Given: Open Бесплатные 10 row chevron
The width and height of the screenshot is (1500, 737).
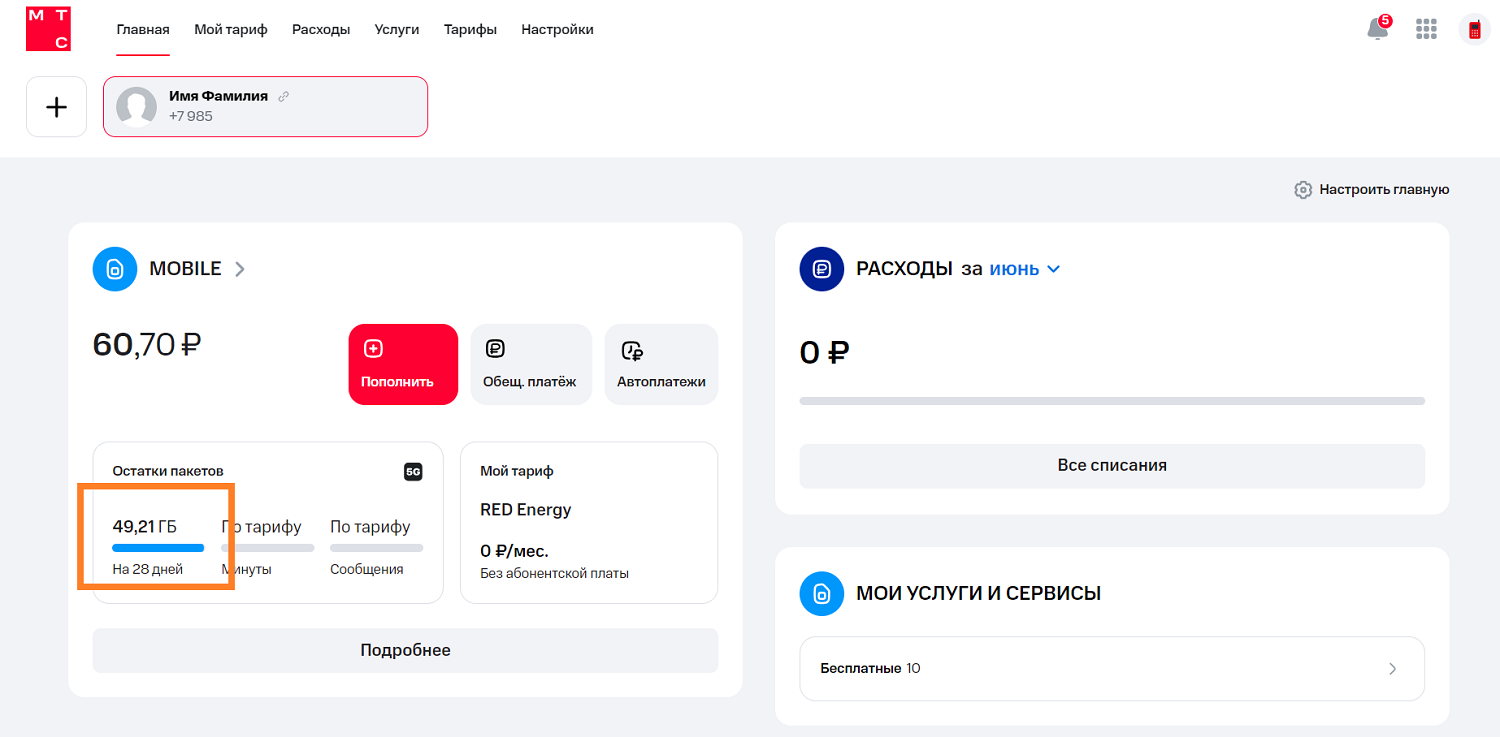Looking at the screenshot, I should [x=1393, y=669].
